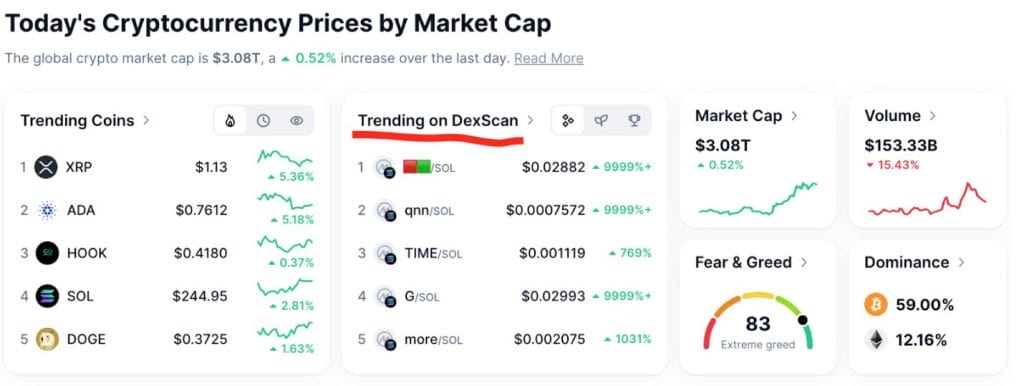The height and width of the screenshot is (386, 1024).
Task: Open the qnn/SOL pair row
Action: pos(504,210)
